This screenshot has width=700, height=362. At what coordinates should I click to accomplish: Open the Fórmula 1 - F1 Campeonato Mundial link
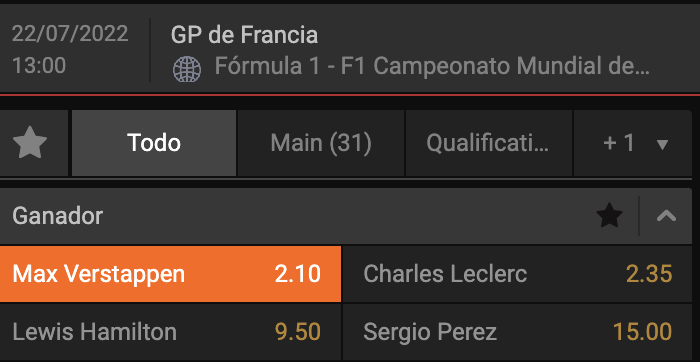pyautogui.click(x=432, y=66)
